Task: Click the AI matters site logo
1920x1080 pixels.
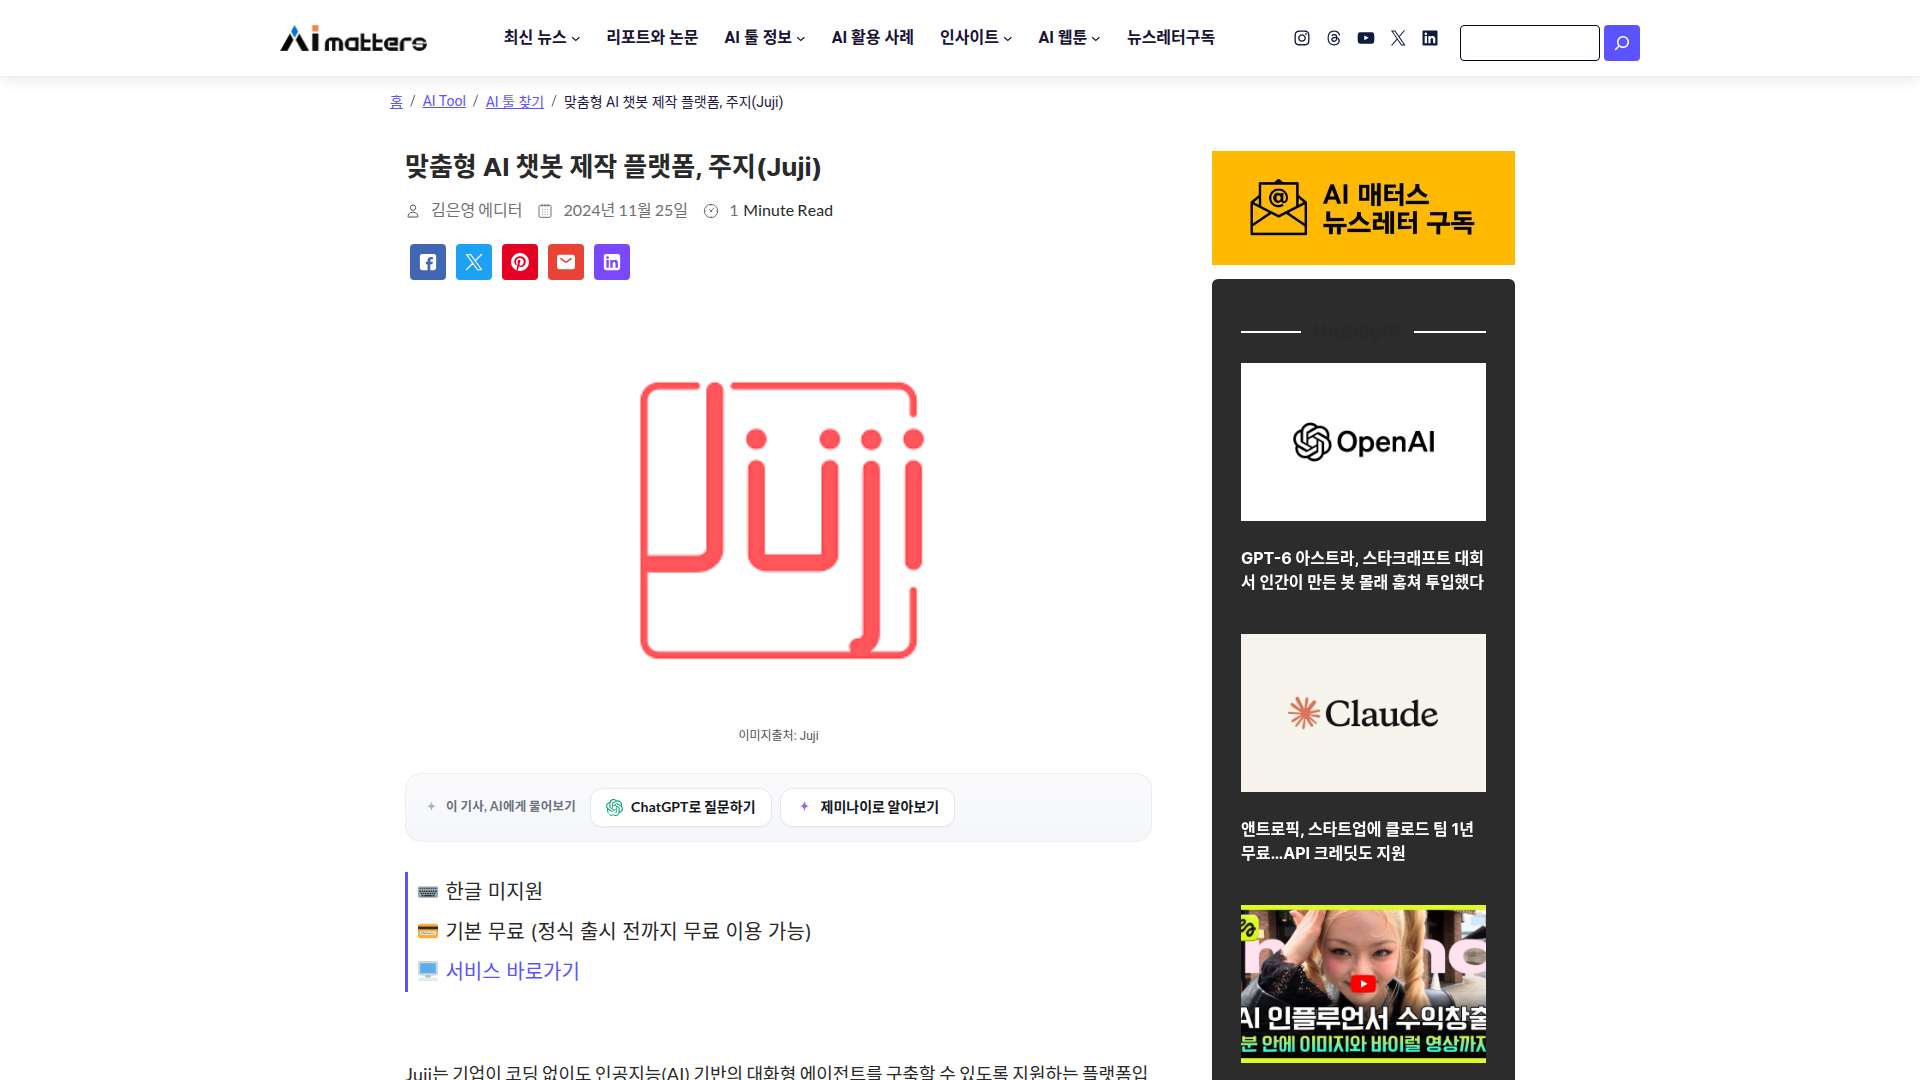Action: coord(353,39)
